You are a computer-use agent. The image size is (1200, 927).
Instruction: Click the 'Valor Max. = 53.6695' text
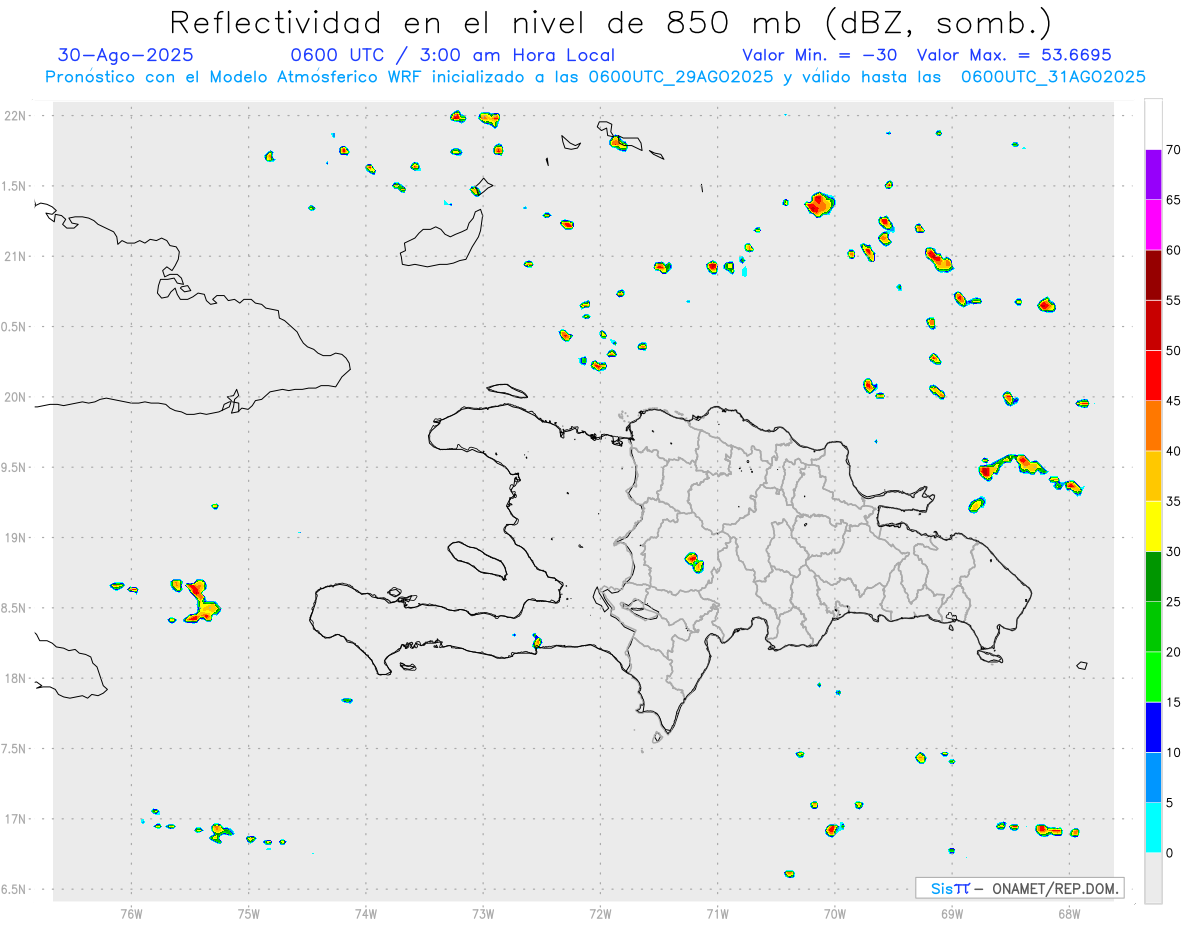click(1014, 55)
